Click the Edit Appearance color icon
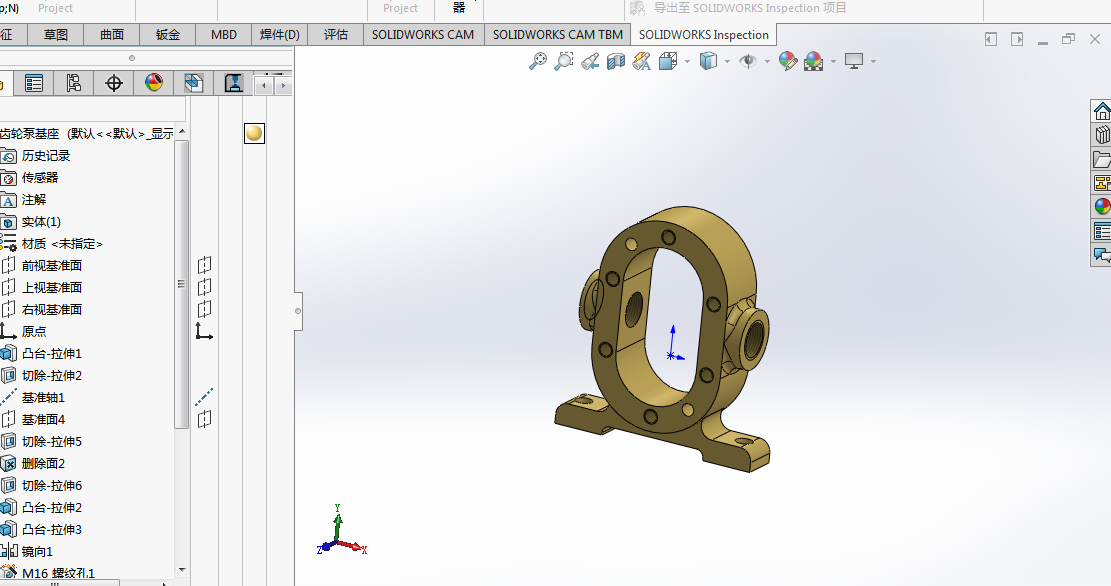Image resolution: width=1111 pixels, height=586 pixels. pos(787,62)
